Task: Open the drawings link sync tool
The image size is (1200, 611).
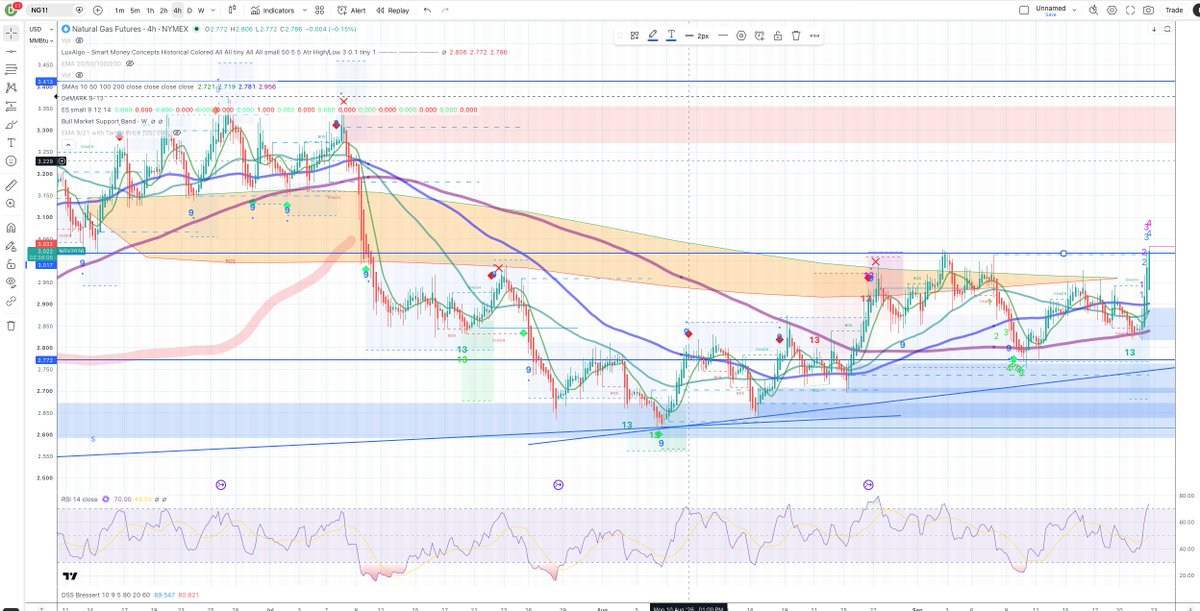Action: pyautogui.click(x=12, y=301)
